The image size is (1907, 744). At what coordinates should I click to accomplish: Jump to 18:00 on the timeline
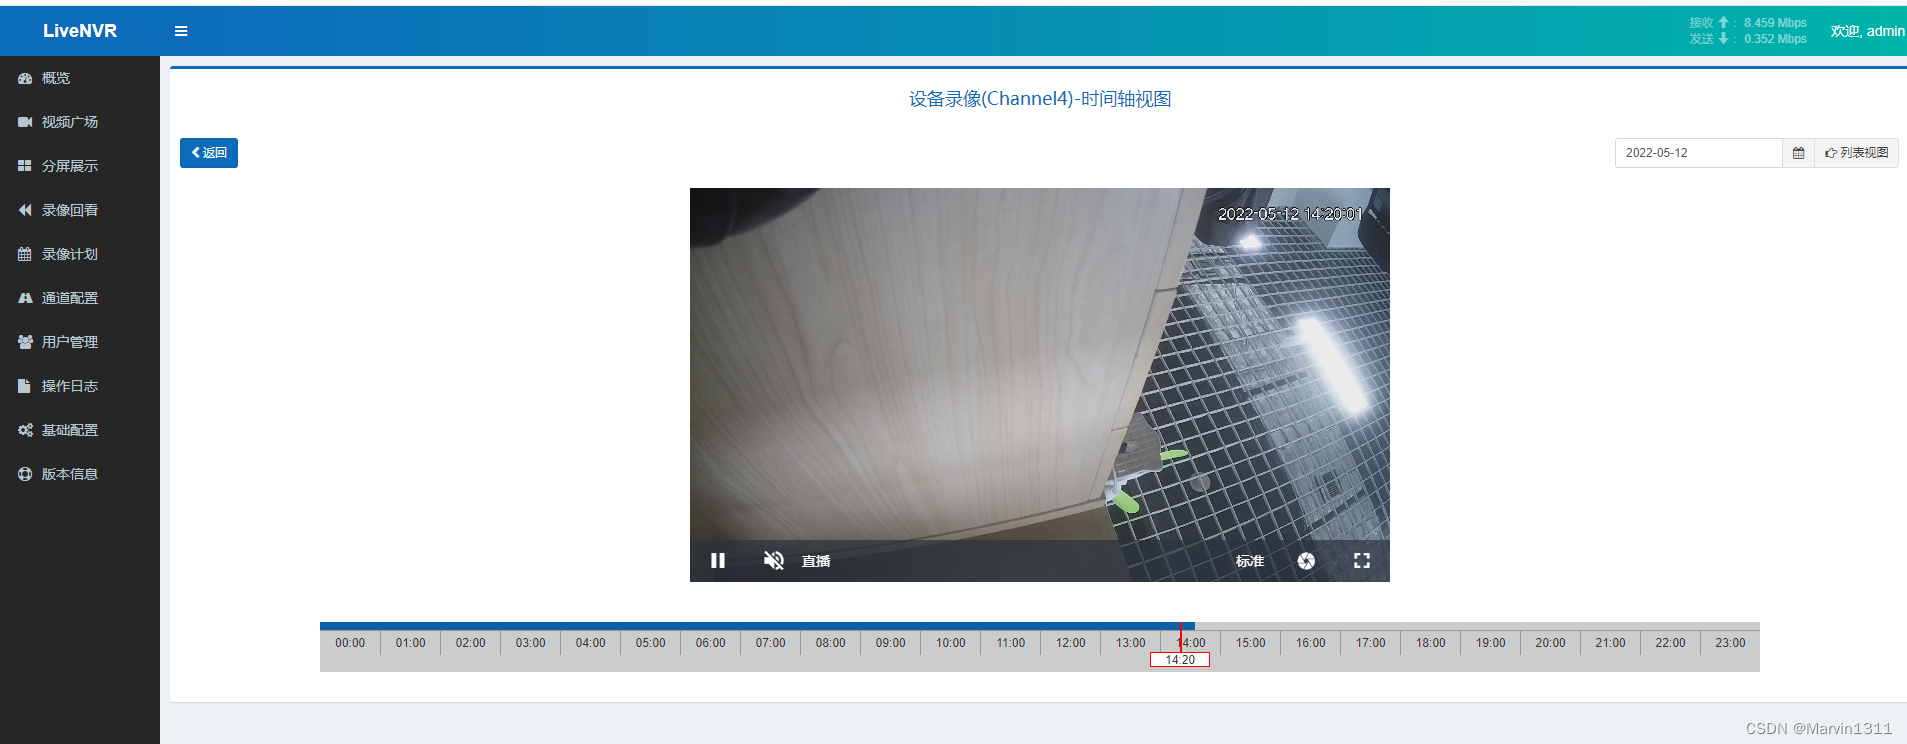tap(1430, 643)
